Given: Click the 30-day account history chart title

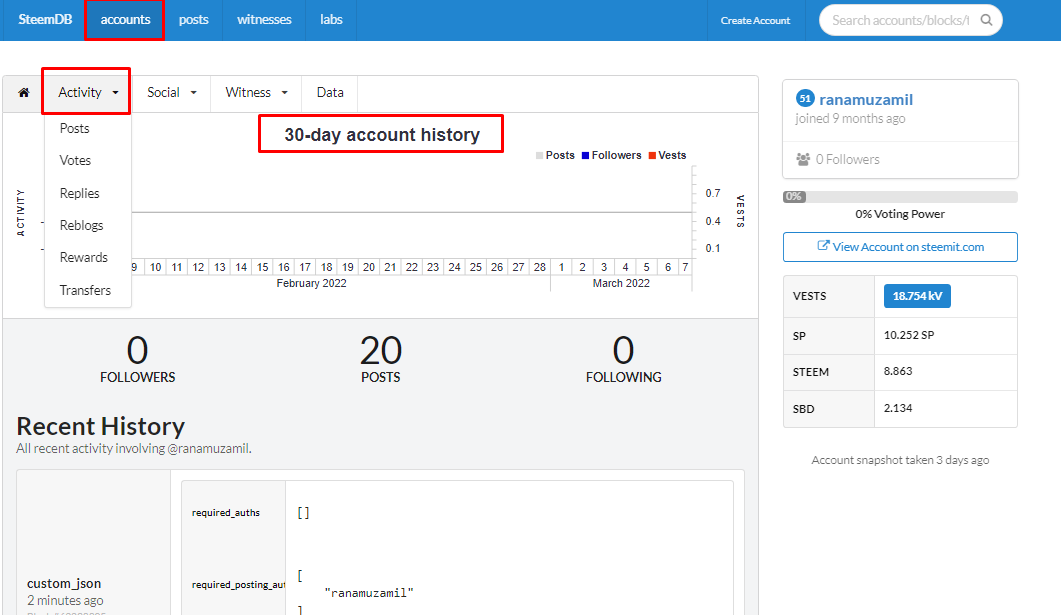Looking at the screenshot, I should (382, 135).
